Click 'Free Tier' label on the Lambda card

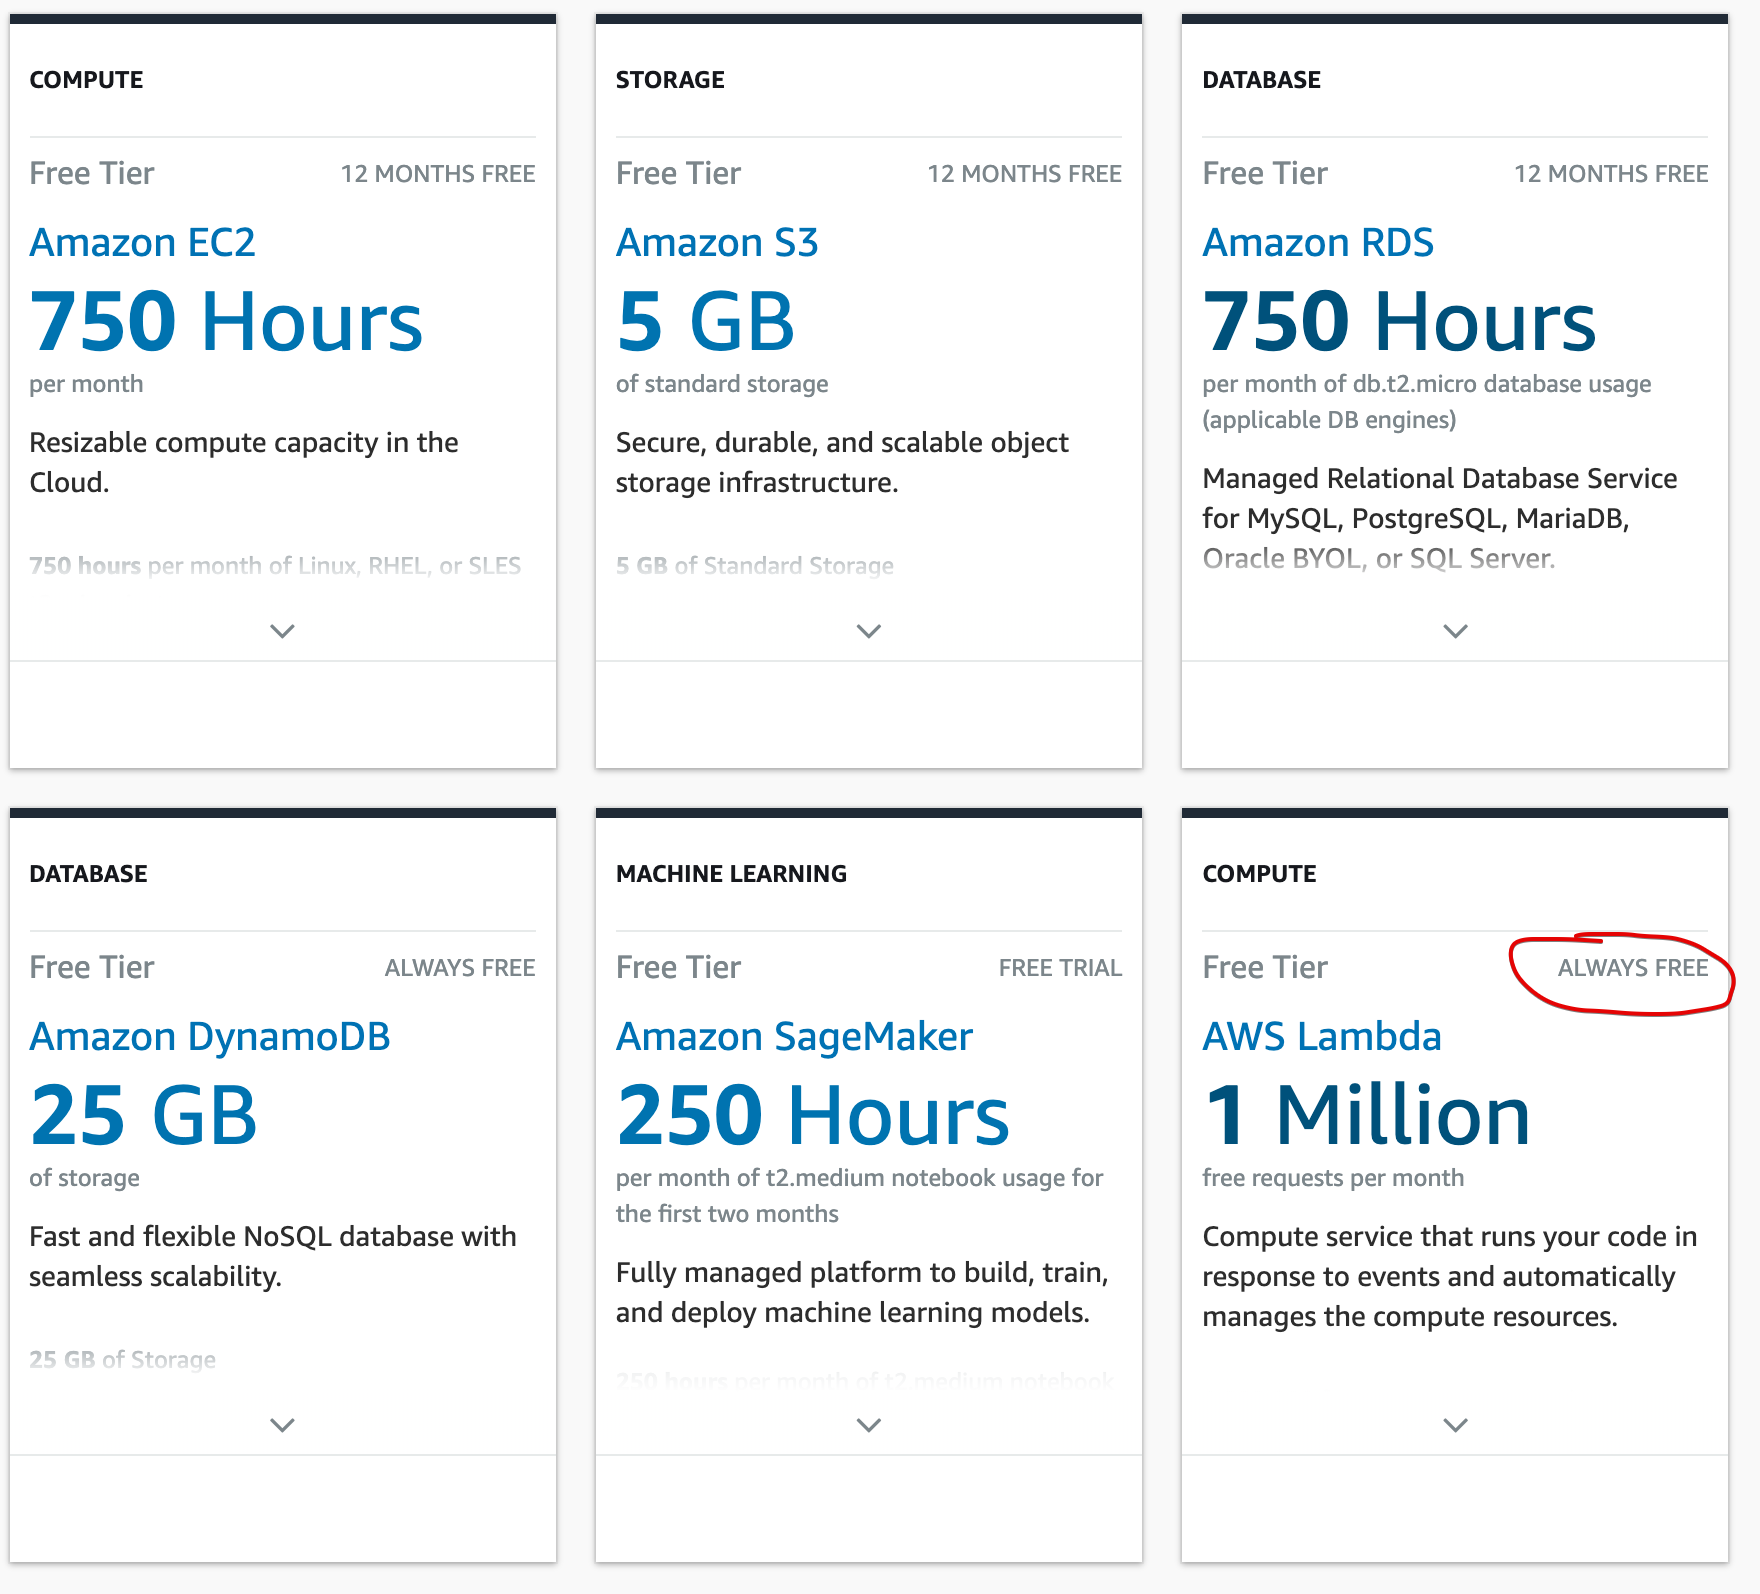coord(1265,968)
